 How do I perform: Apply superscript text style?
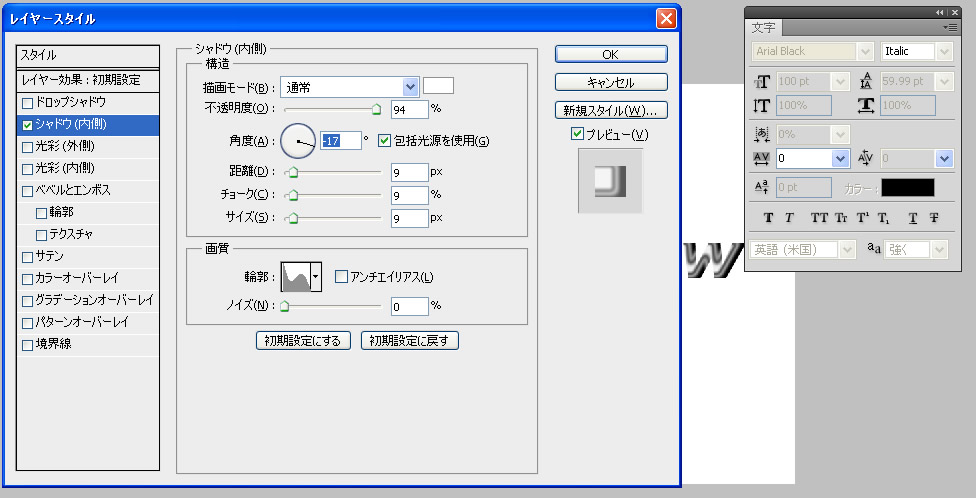point(863,218)
